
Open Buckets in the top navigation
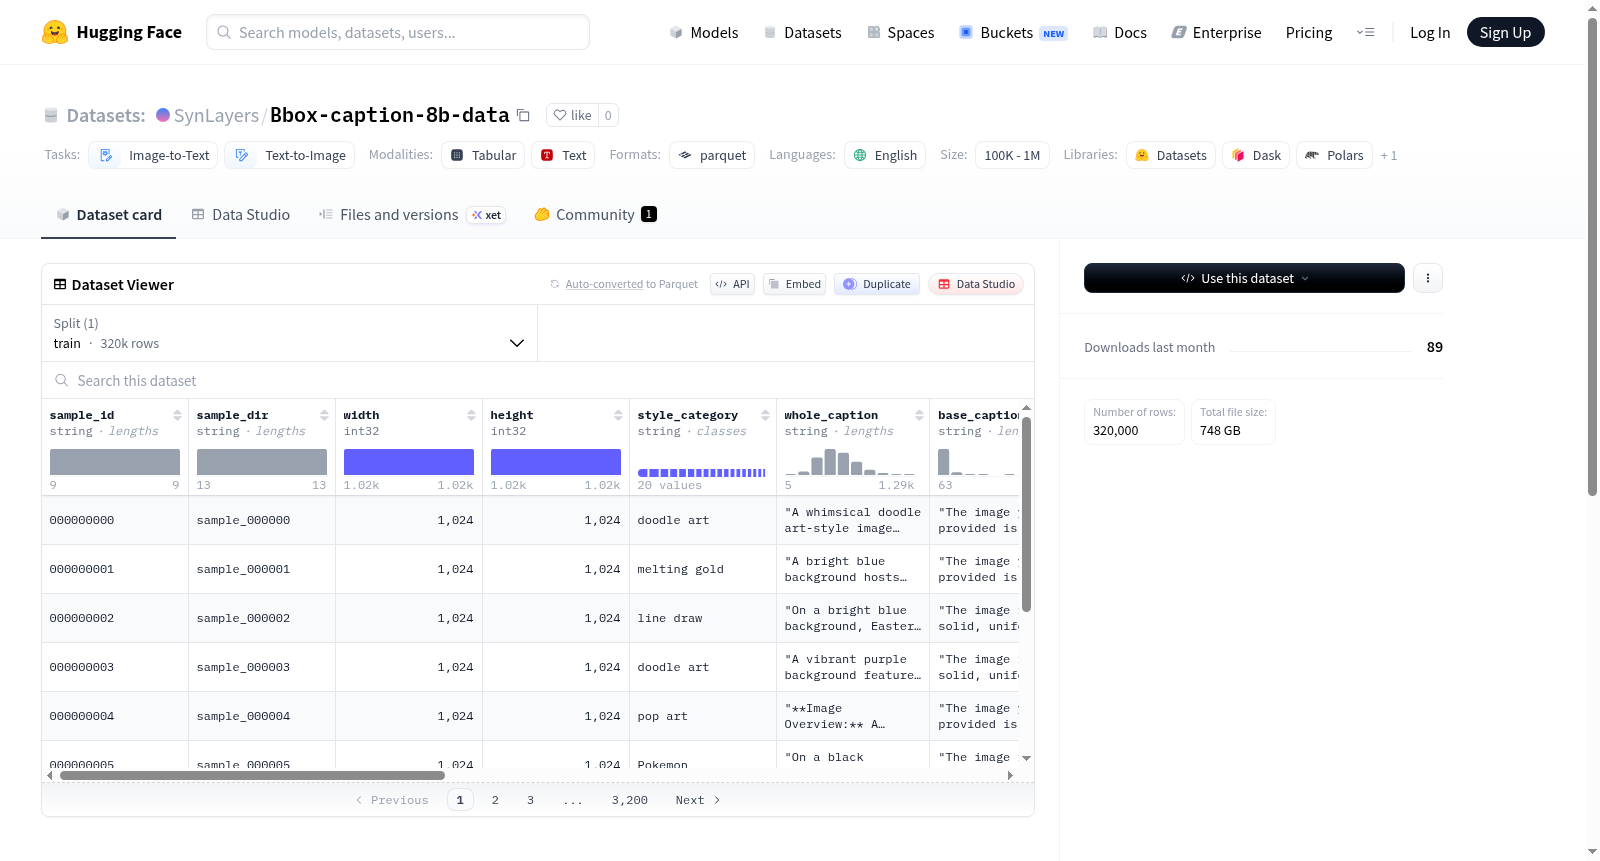pyautogui.click(x=1013, y=32)
